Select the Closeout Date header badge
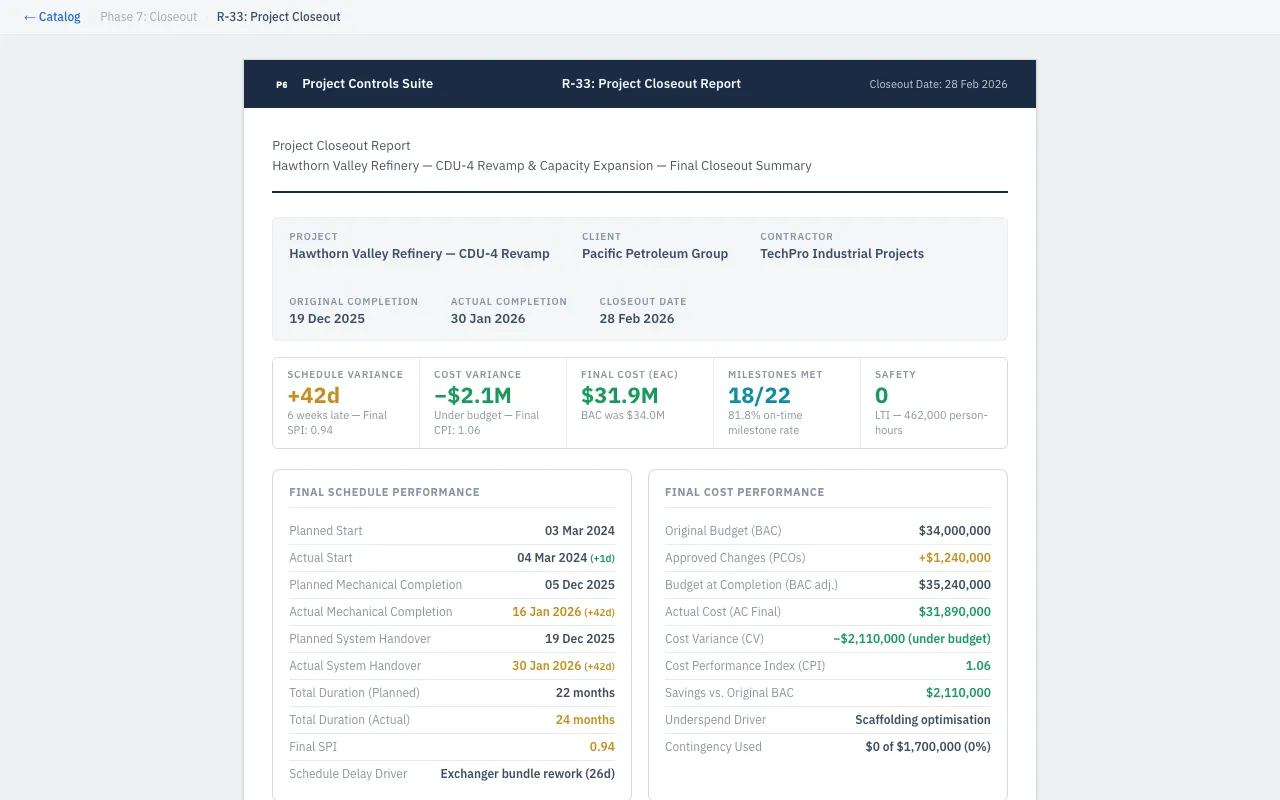 pyautogui.click(x=938, y=84)
